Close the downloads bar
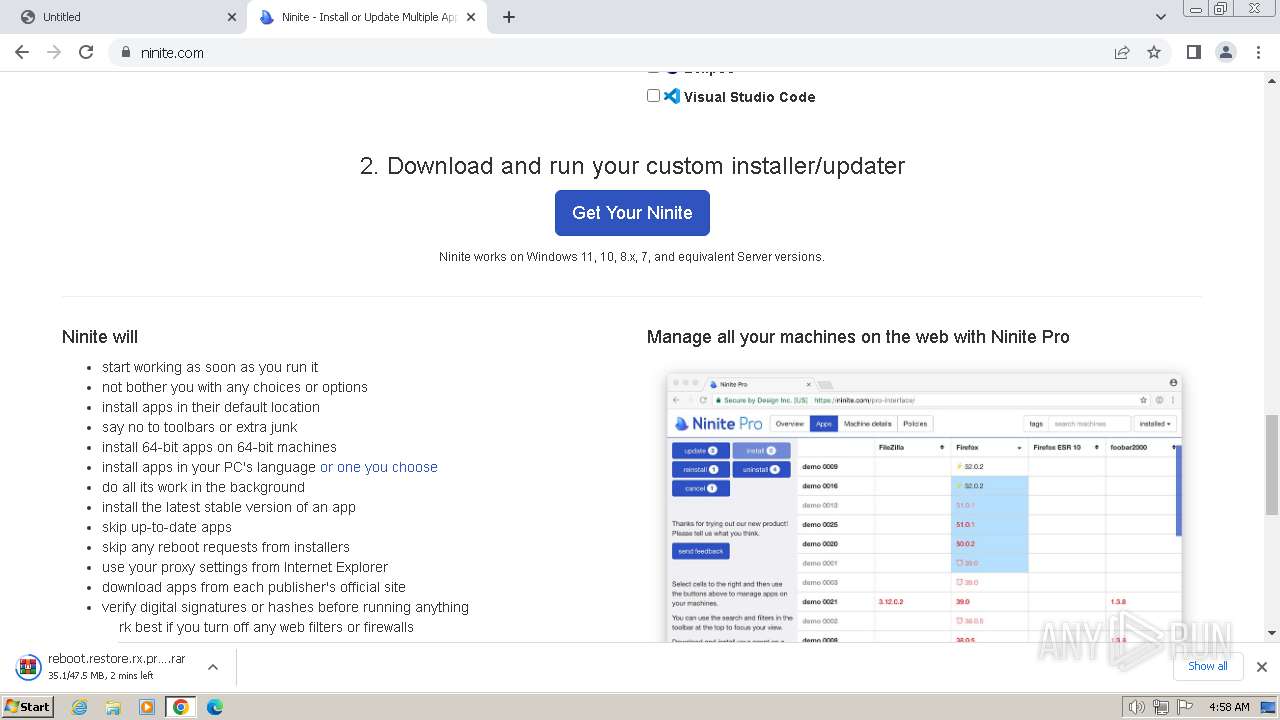The height and width of the screenshot is (720, 1280). 1262,666
